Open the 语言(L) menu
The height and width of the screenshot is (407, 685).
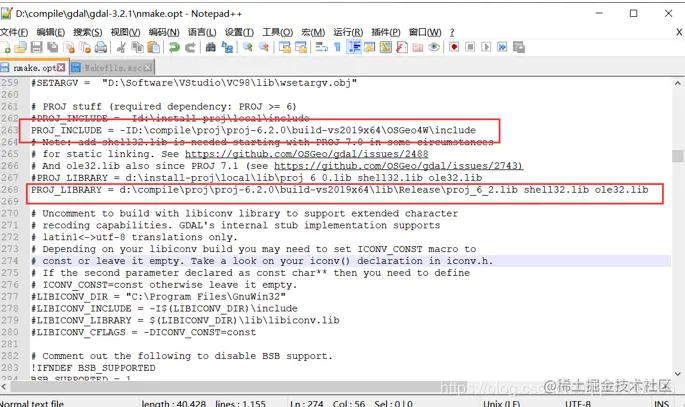point(202,32)
